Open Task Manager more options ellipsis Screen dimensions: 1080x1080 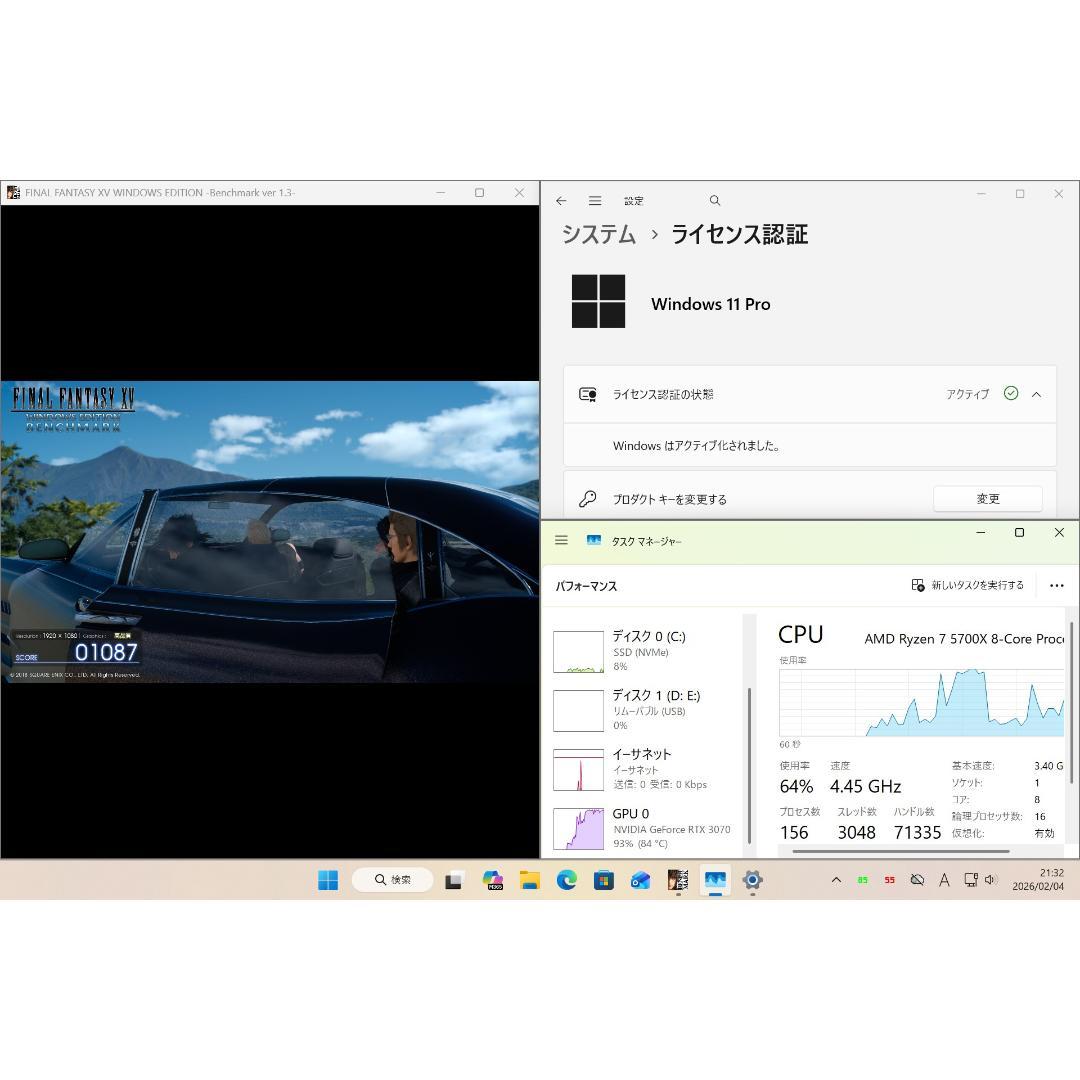click(1057, 585)
